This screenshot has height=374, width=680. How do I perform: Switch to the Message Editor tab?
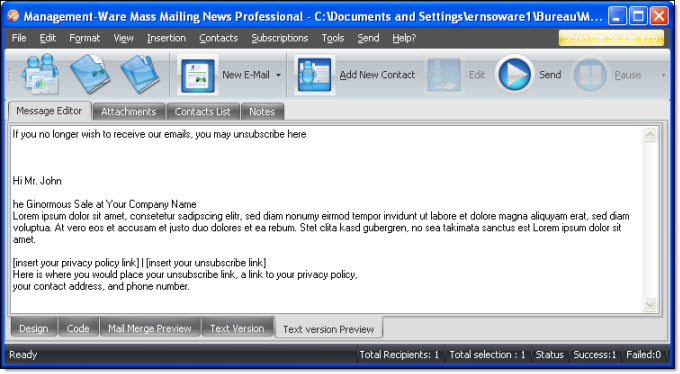49,111
